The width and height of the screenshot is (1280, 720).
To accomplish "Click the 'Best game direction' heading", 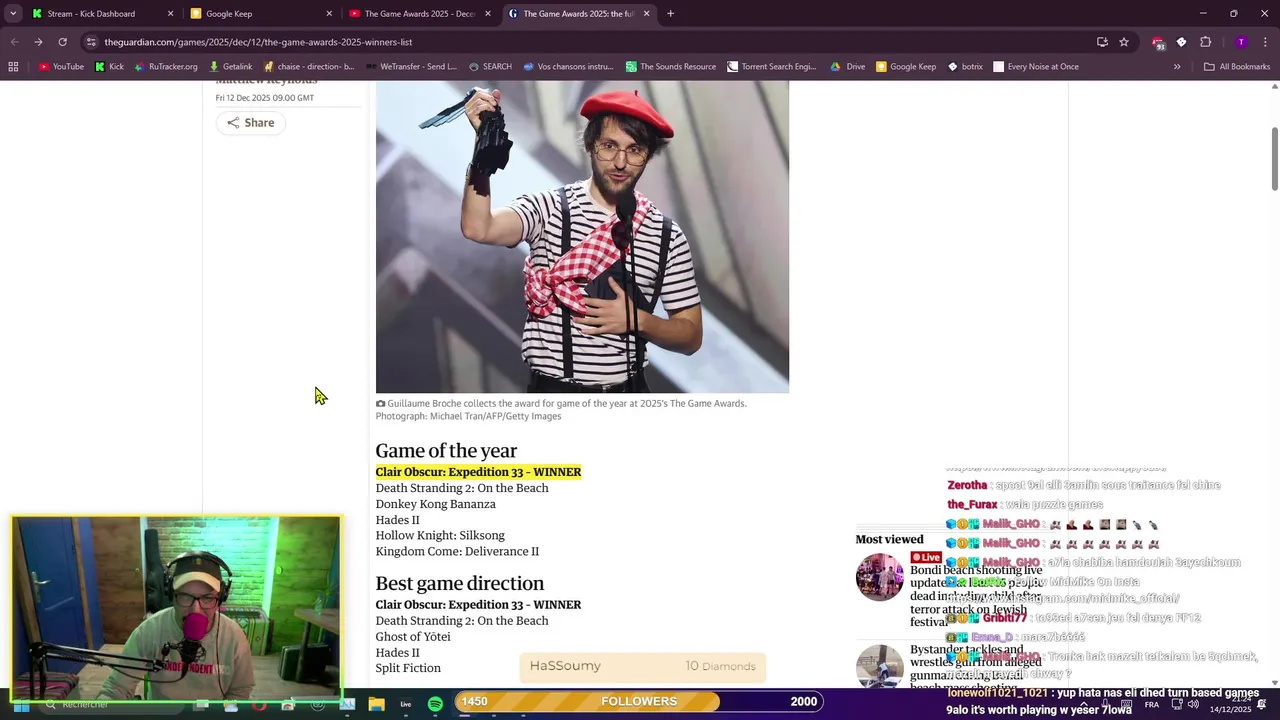I will tap(460, 584).
